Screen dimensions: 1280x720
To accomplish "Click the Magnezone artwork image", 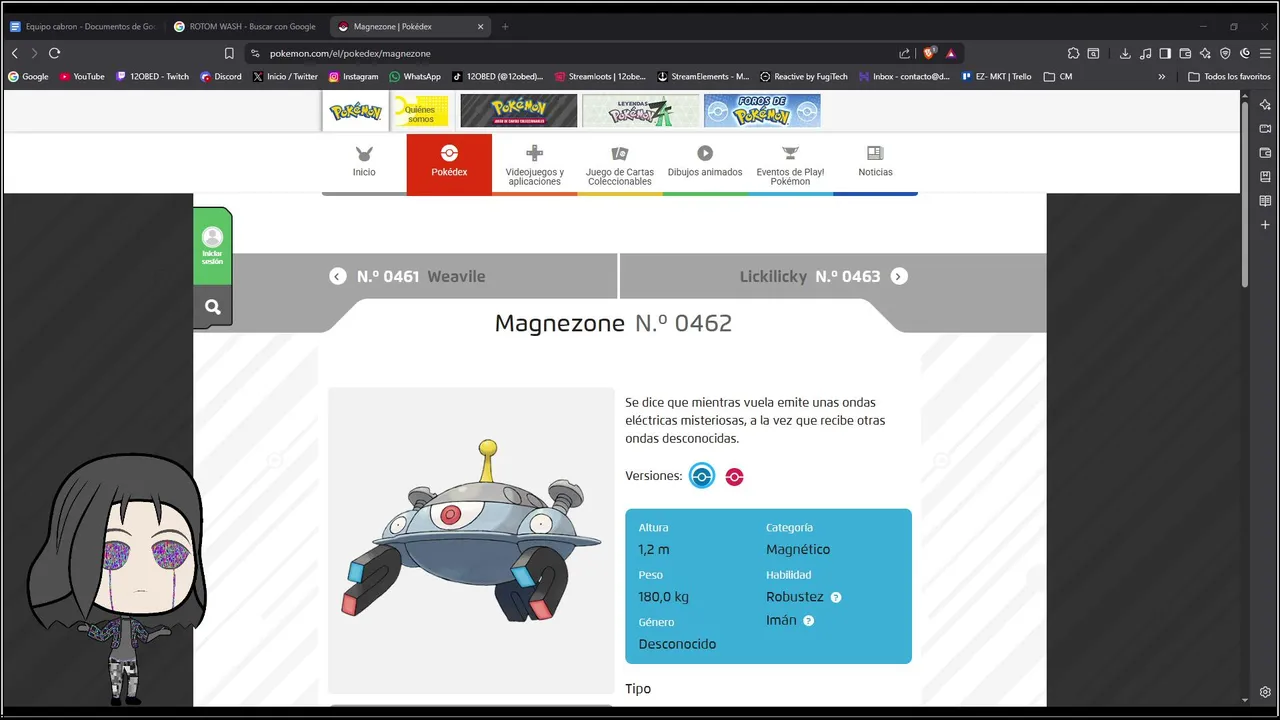I will 471,540.
